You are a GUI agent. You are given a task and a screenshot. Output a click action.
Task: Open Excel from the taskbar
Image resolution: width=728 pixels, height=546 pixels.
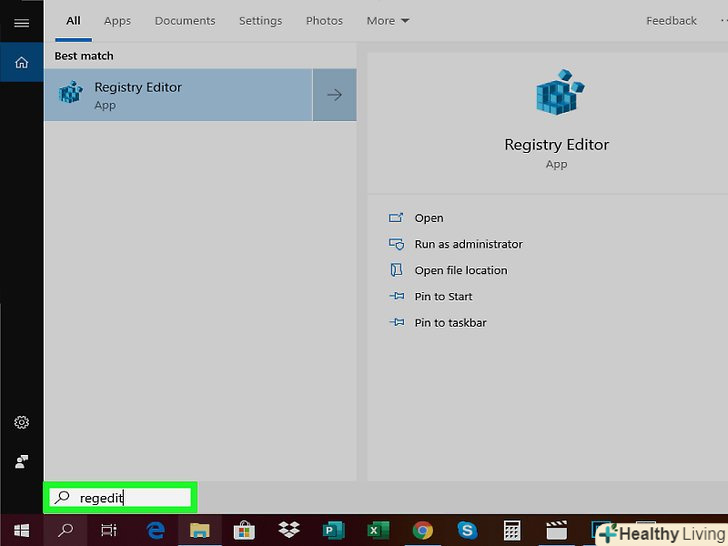(378, 530)
